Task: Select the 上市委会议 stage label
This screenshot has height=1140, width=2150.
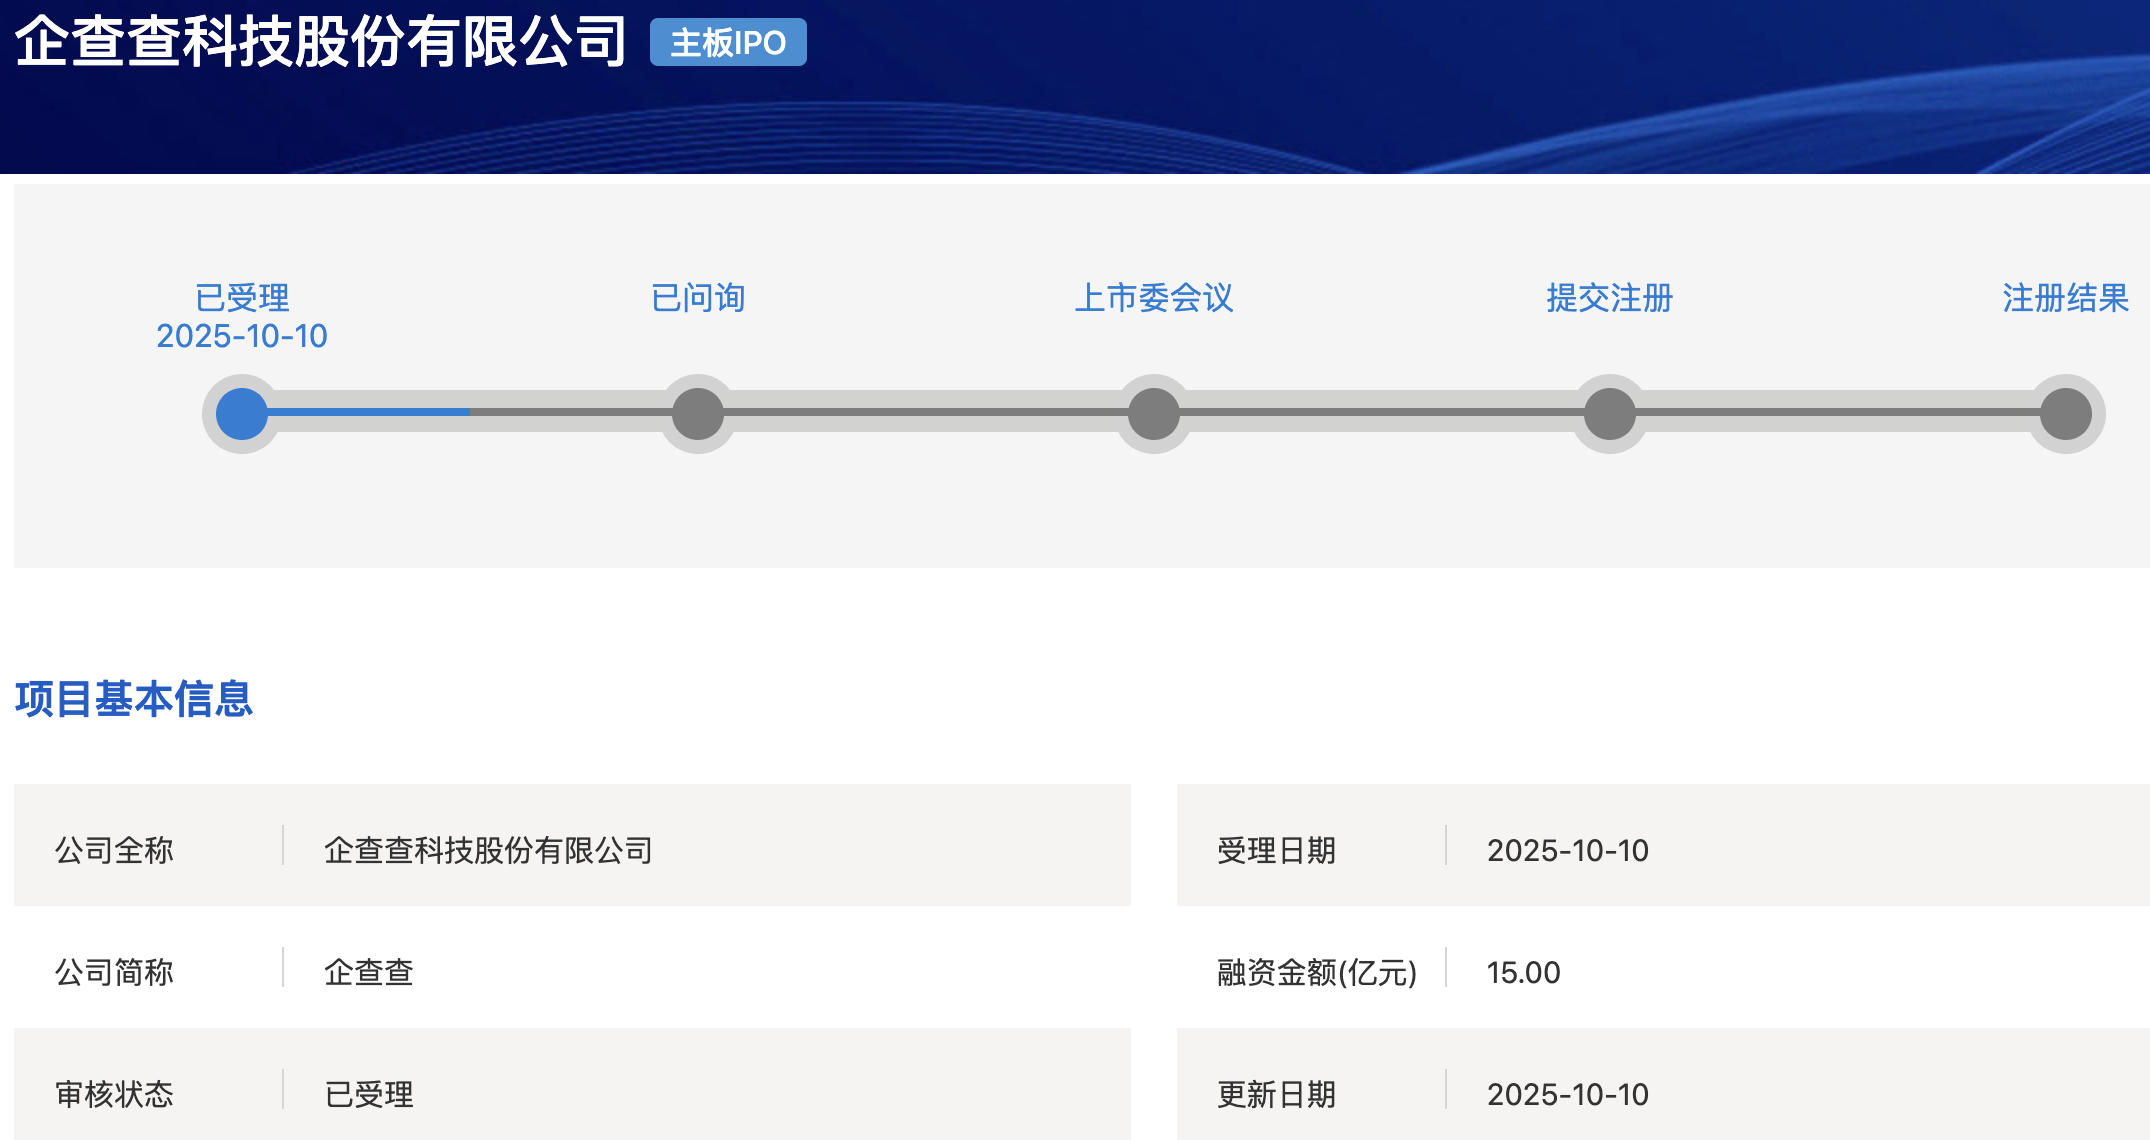Action: 1154,297
